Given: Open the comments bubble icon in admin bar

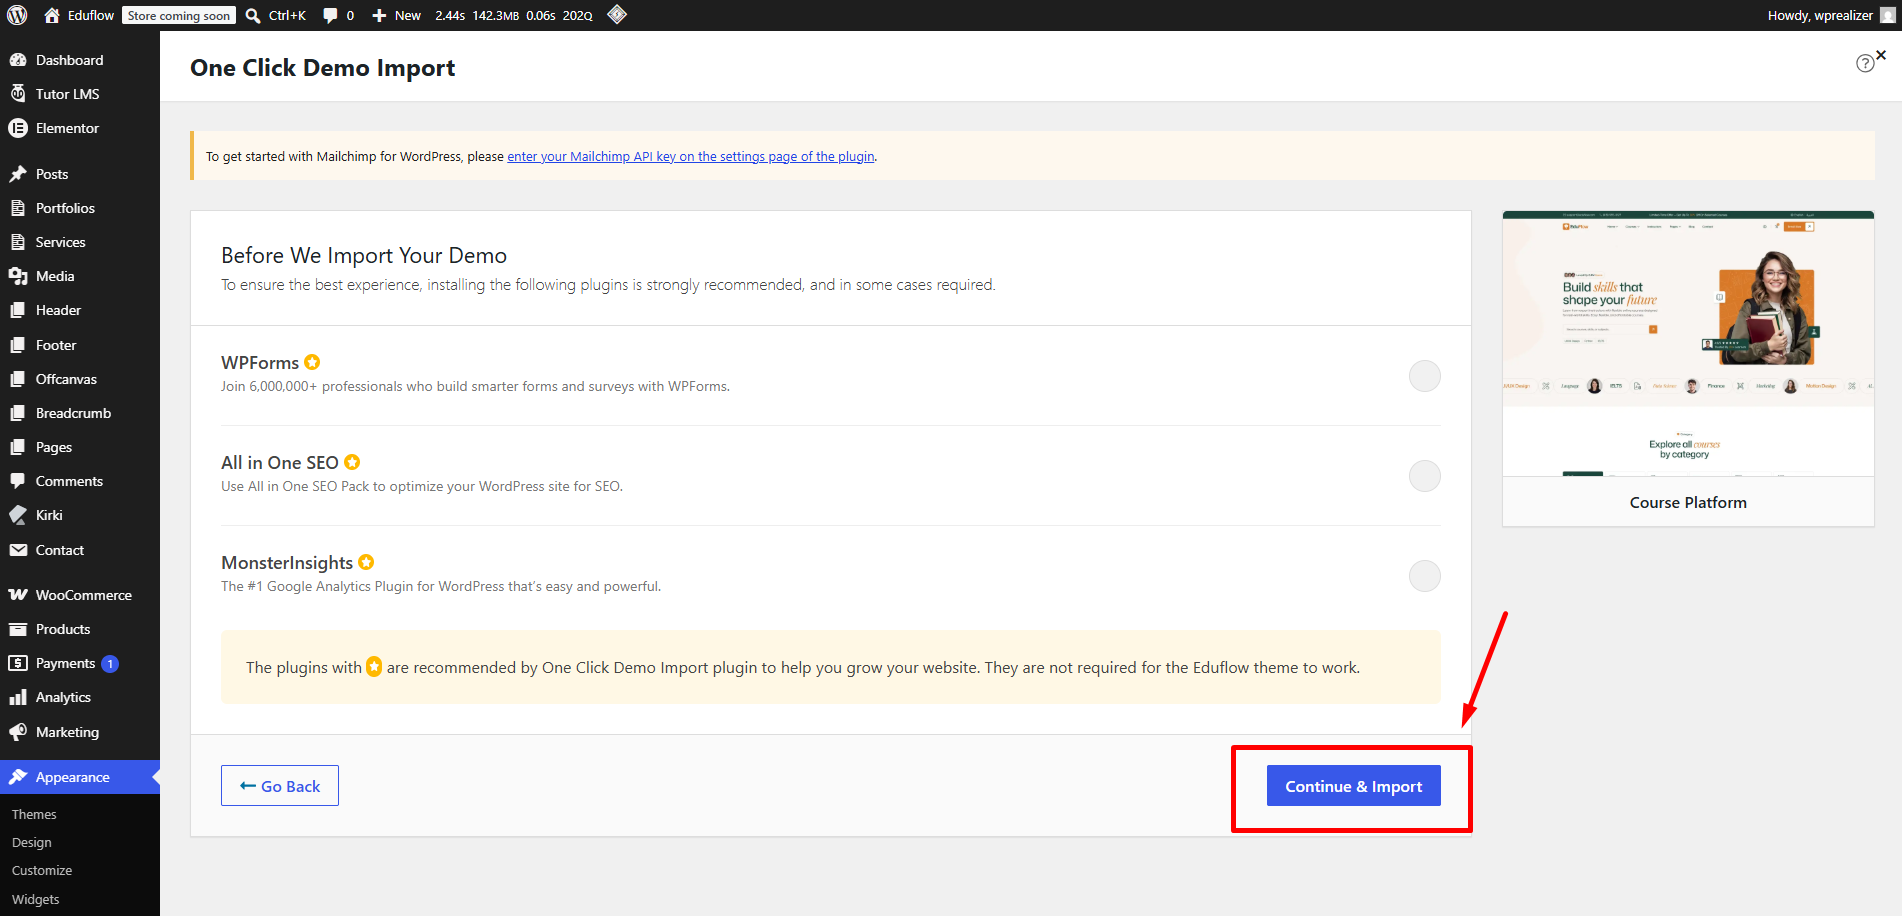Looking at the screenshot, I should coord(330,15).
